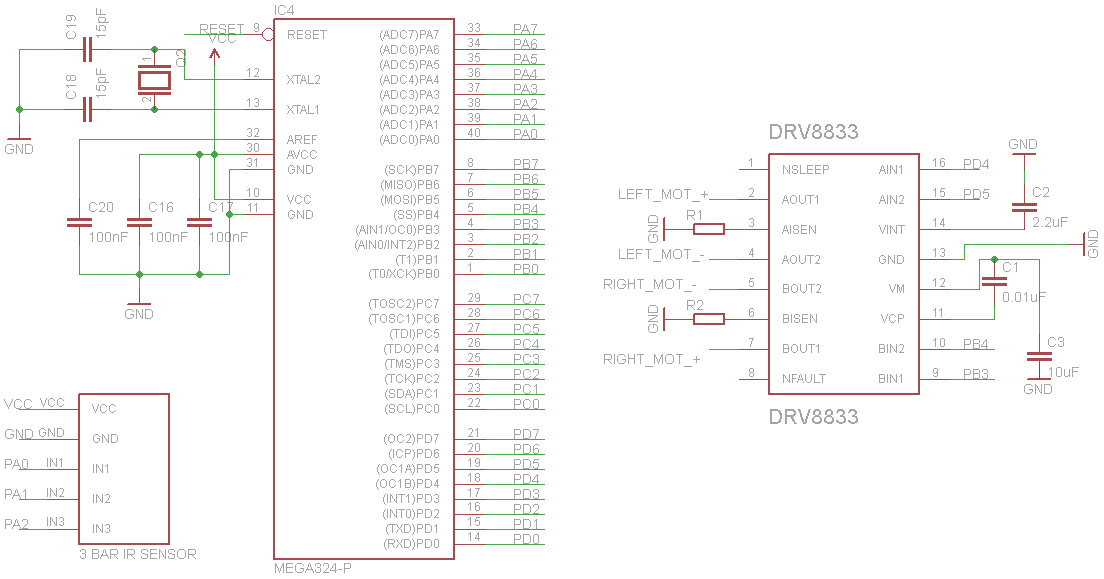The height and width of the screenshot is (579, 1104).
Task: Click the RIGHT_MOT_- net label
Action: 650,285
